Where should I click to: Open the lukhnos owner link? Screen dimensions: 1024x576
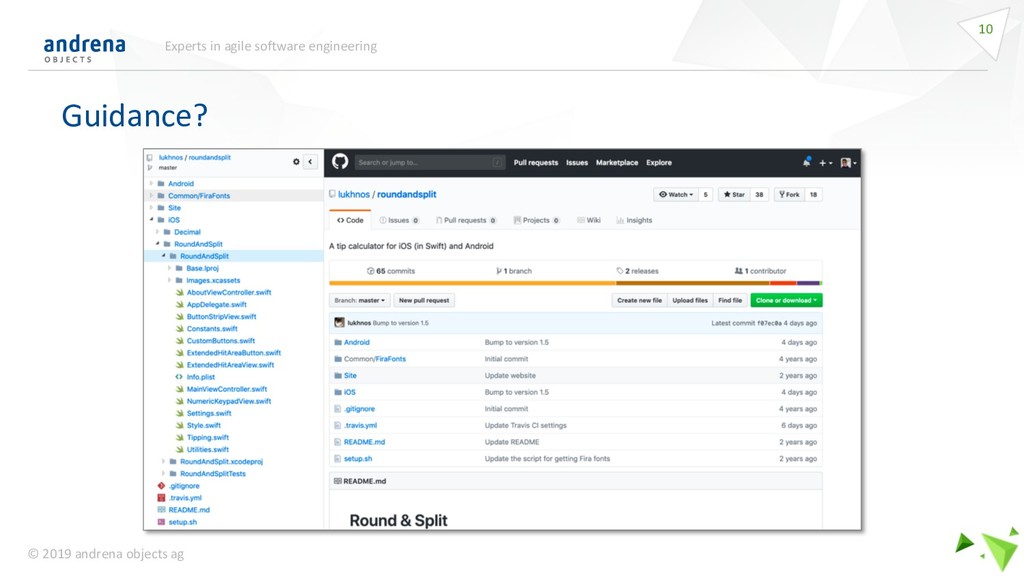pyautogui.click(x=353, y=194)
